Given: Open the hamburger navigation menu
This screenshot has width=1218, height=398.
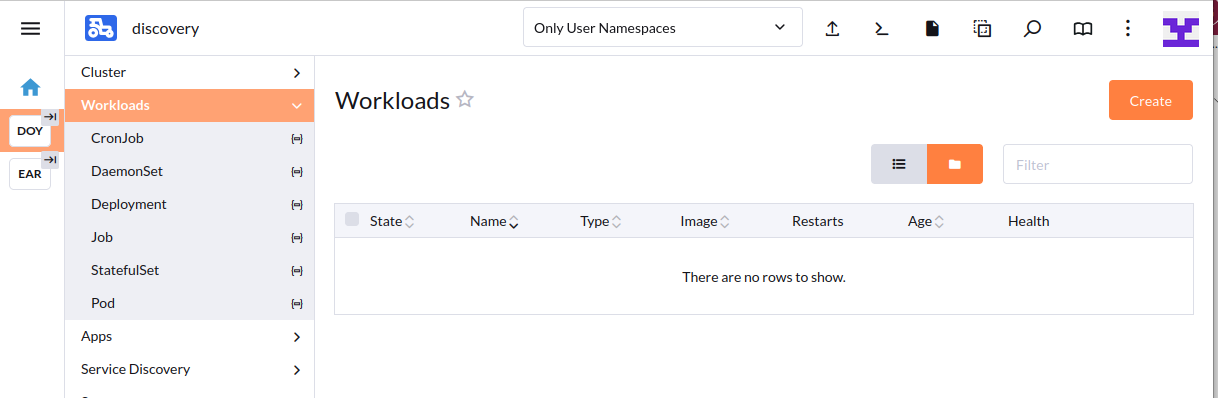Looking at the screenshot, I should [x=31, y=29].
